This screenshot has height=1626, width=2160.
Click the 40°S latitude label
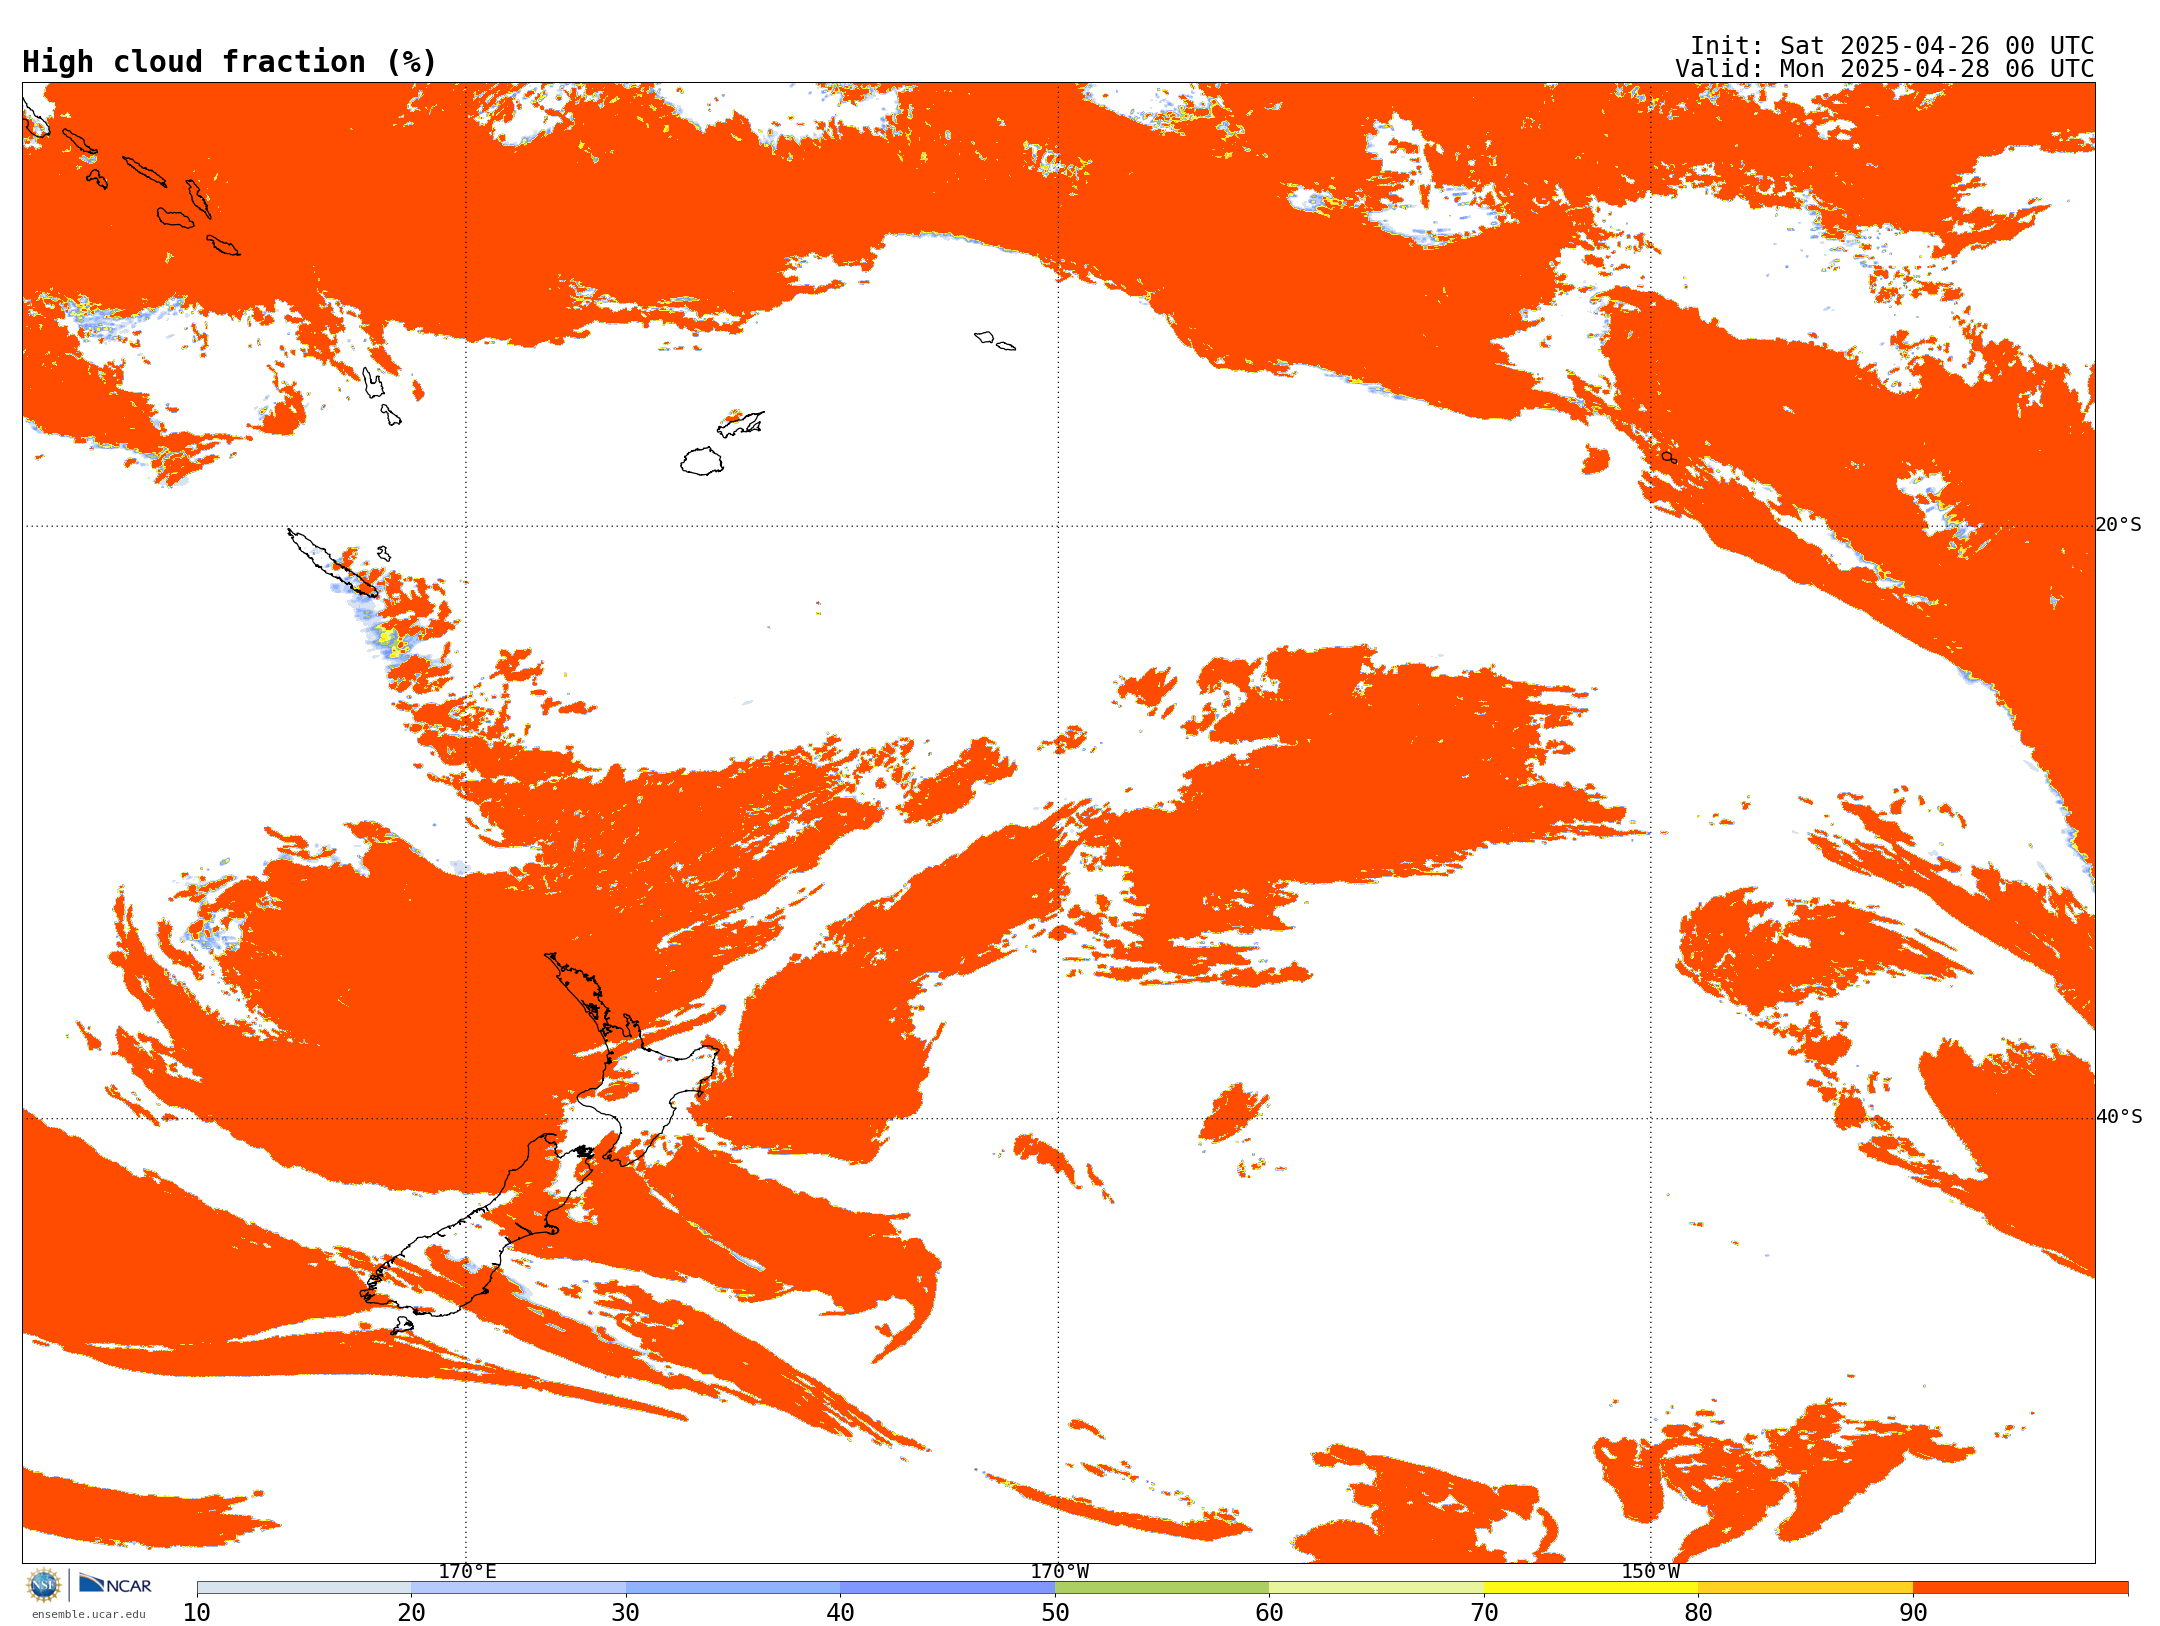click(2119, 1117)
